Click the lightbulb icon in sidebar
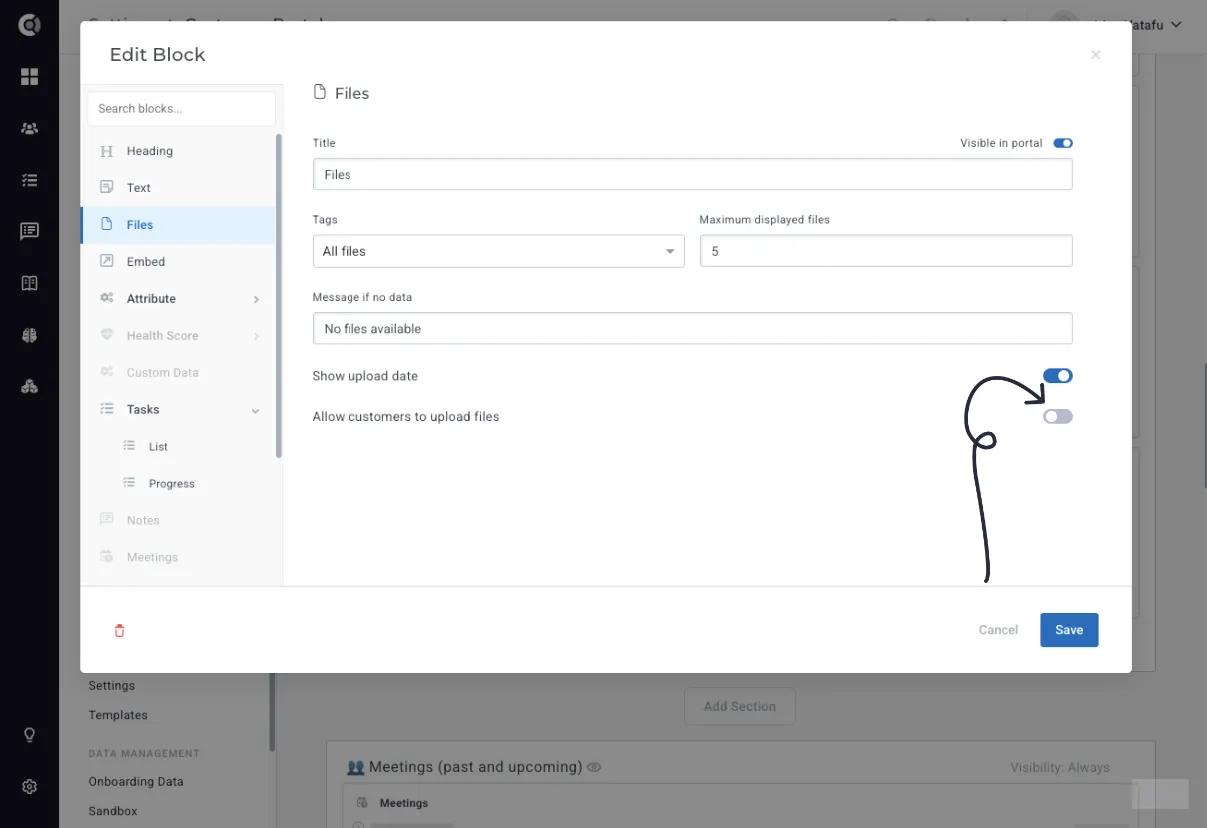The image size is (1207, 828). pos(29,735)
